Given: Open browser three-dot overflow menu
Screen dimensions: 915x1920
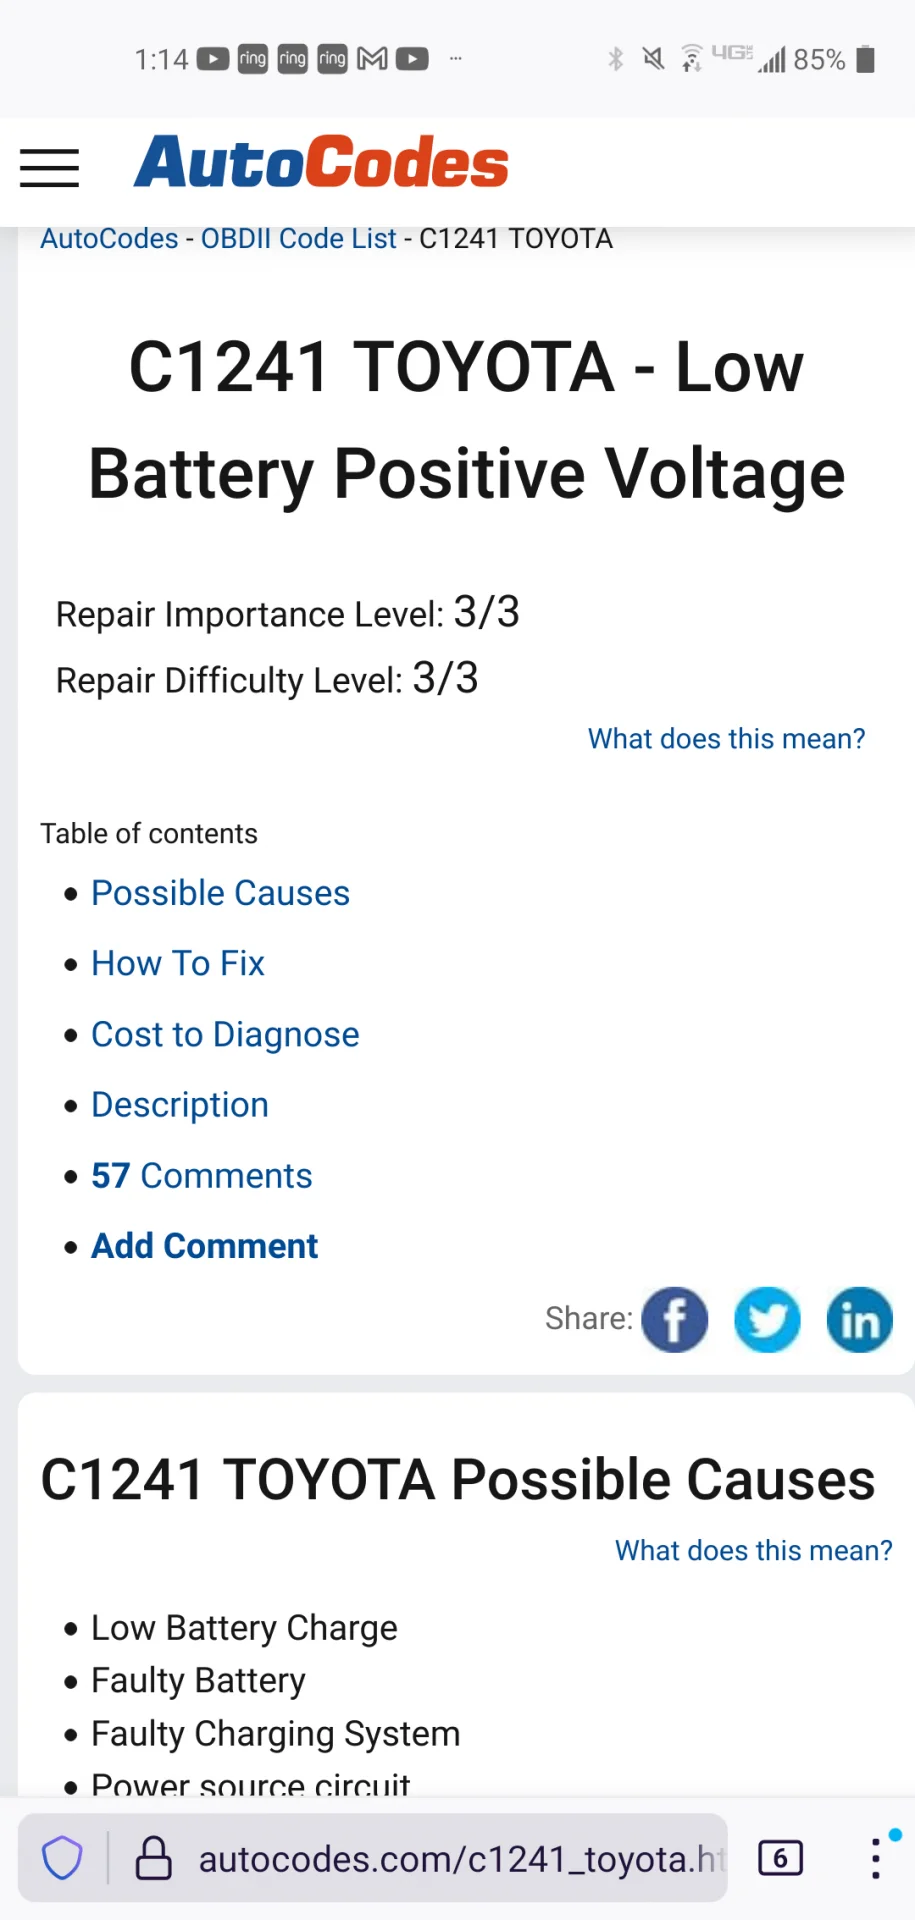Looking at the screenshot, I should tap(875, 1859).
